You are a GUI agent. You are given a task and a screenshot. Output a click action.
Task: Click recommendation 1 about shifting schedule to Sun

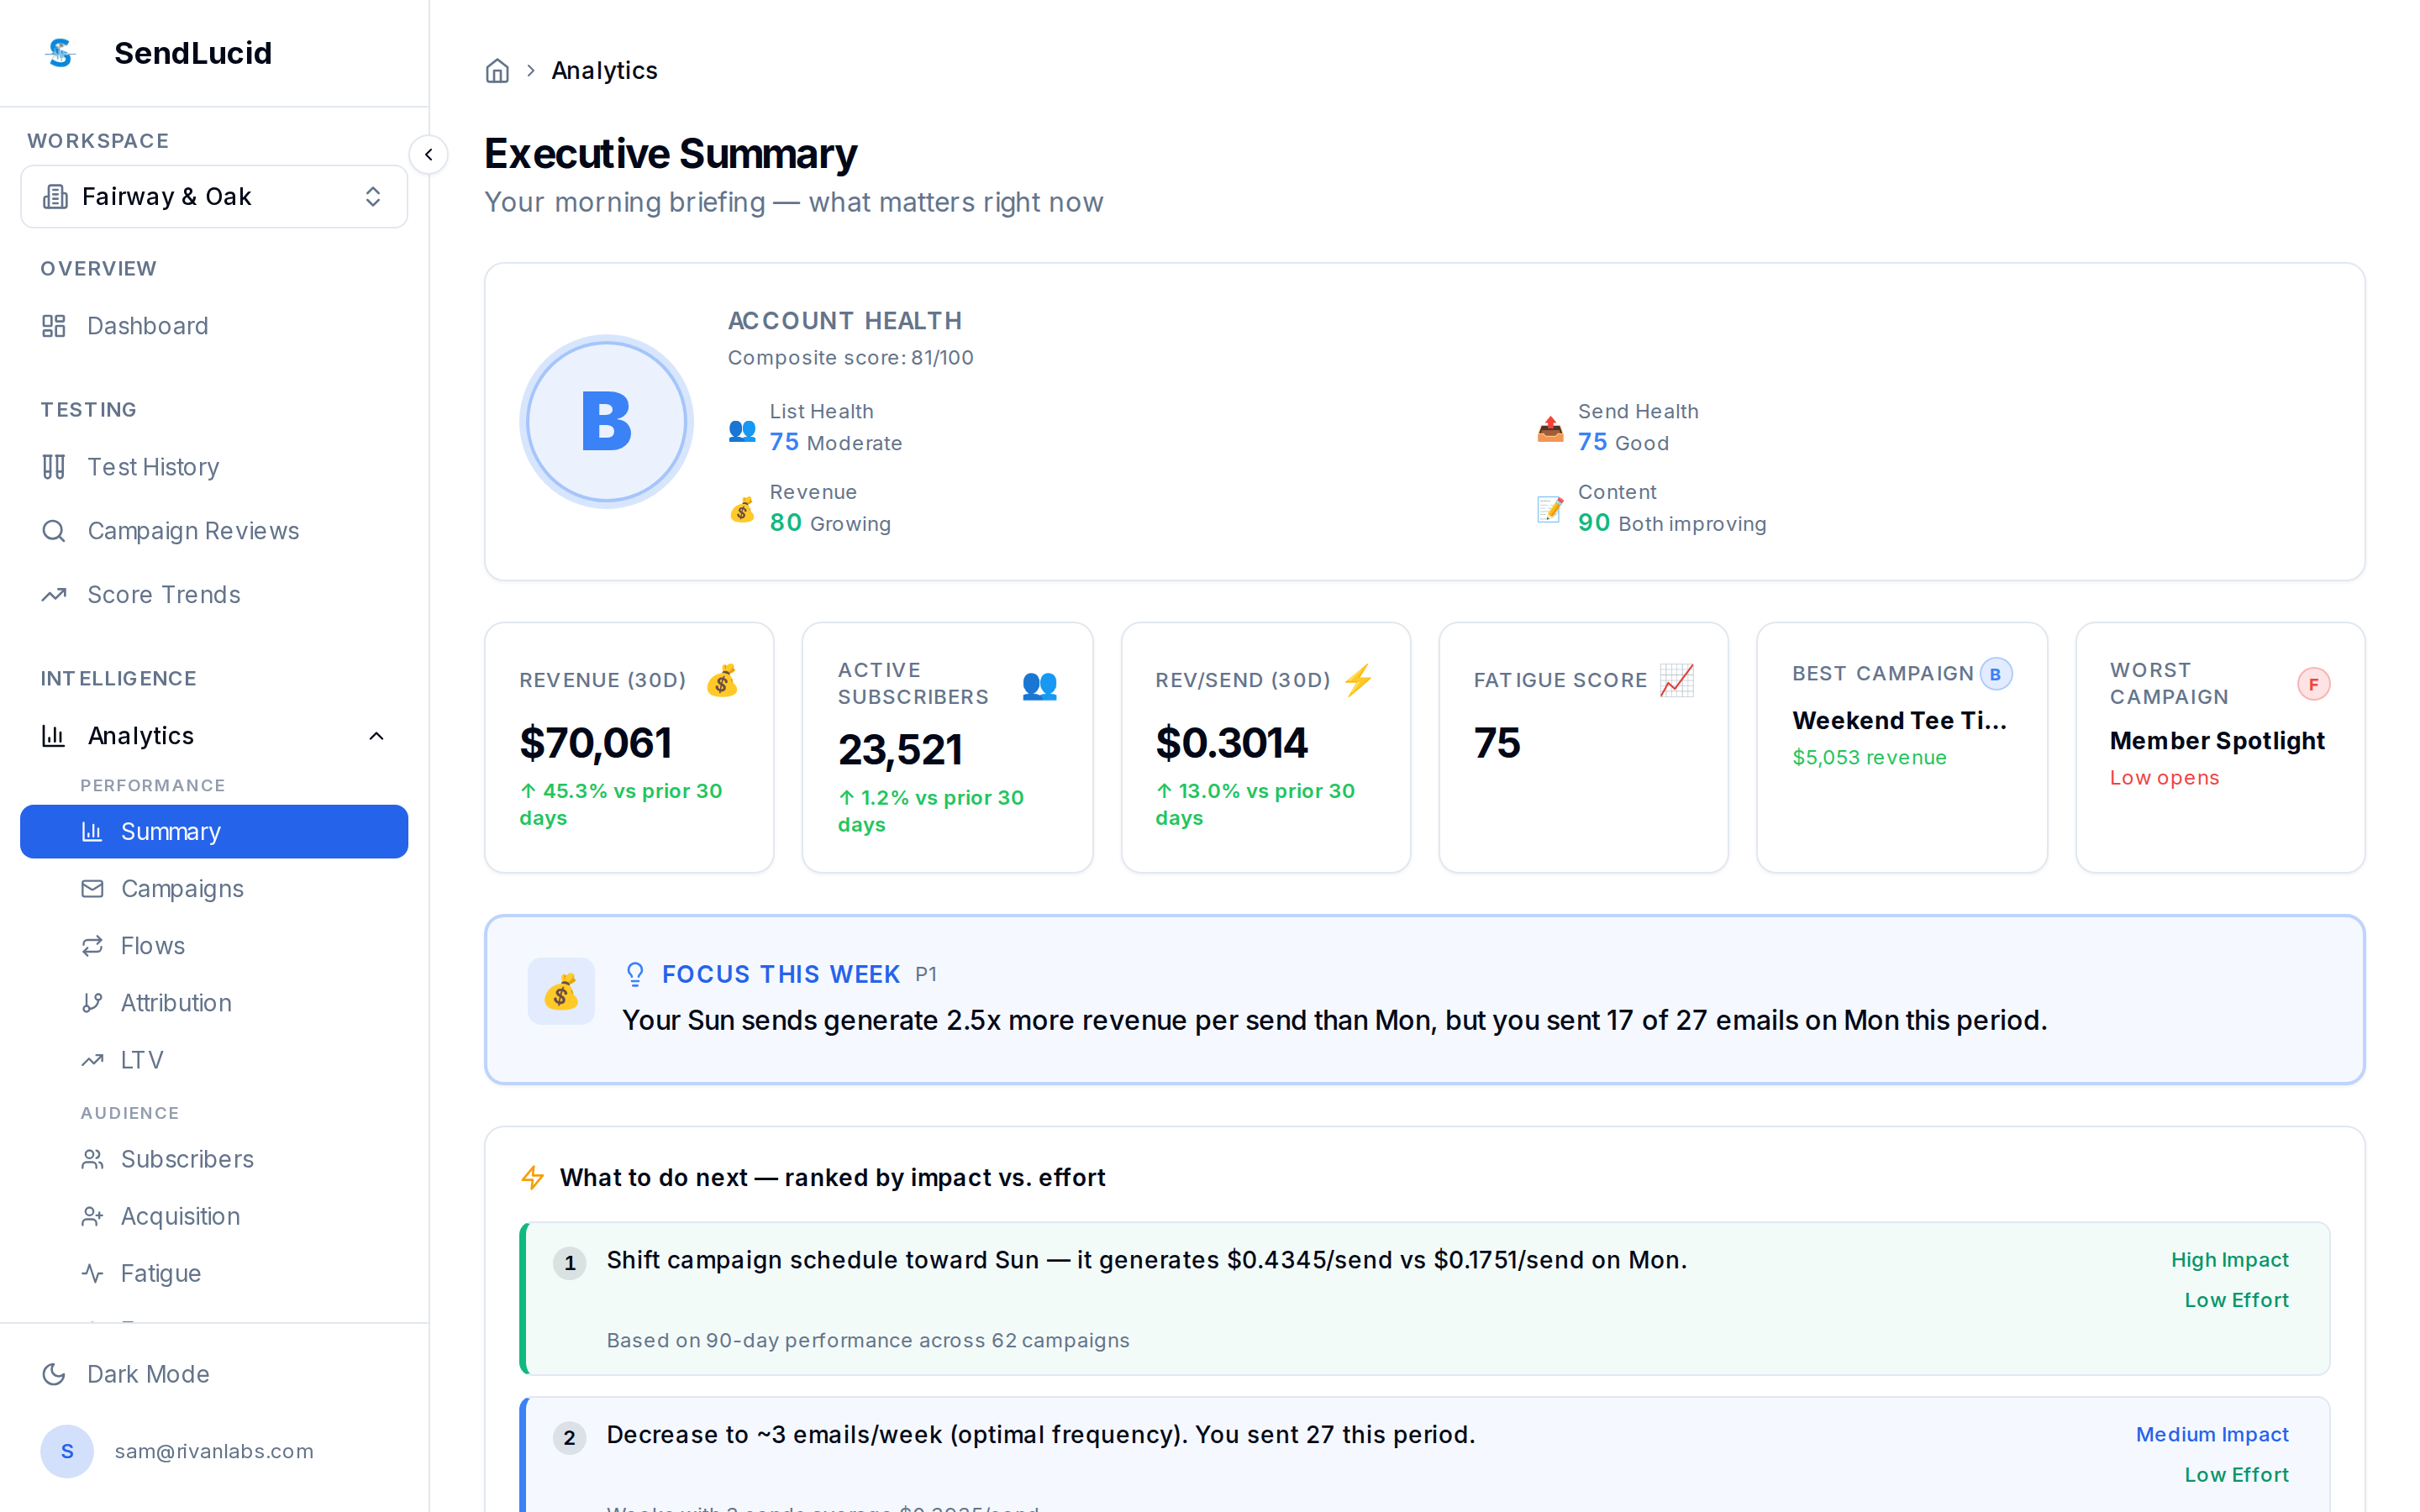1425,1299
